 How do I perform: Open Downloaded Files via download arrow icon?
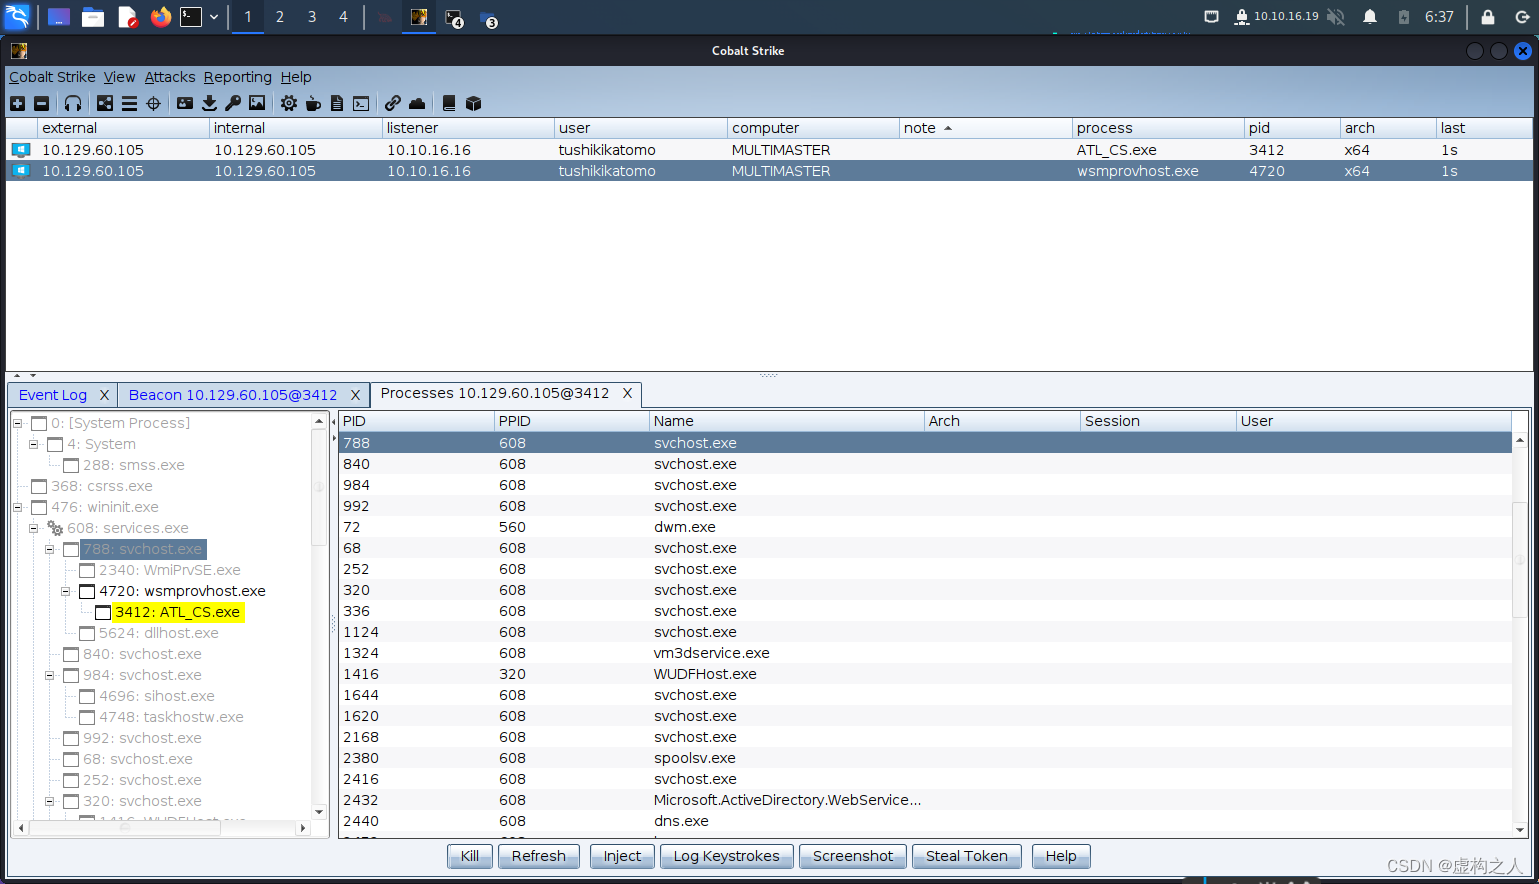point(209,103)
